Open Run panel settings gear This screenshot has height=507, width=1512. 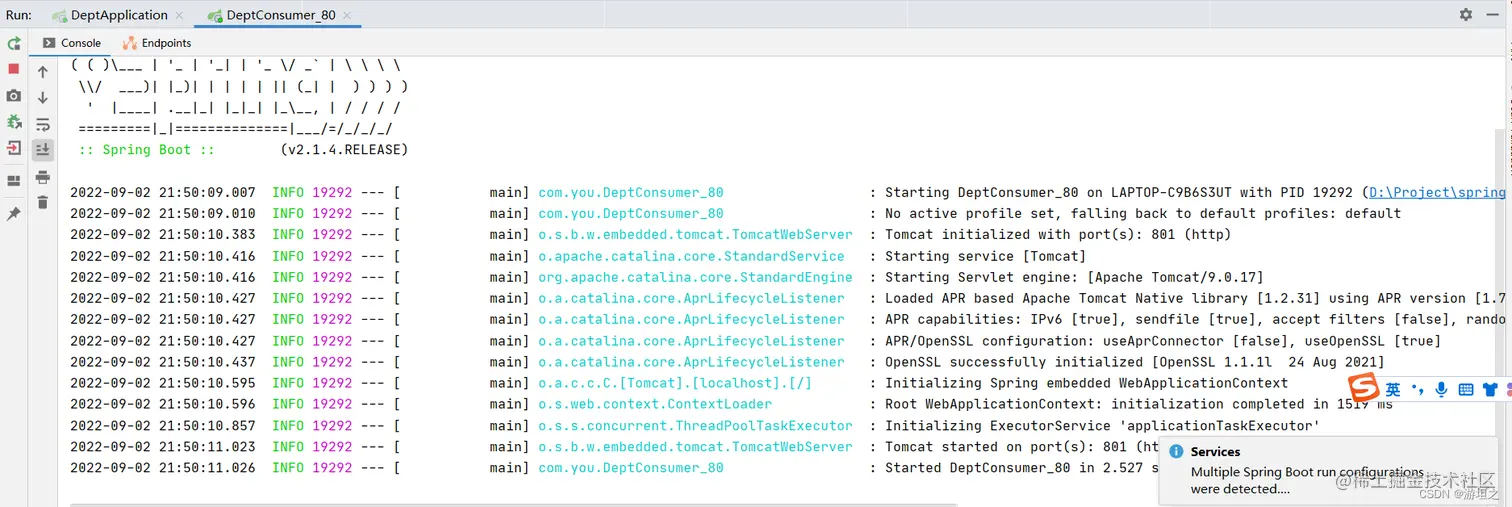(1466, 15)
